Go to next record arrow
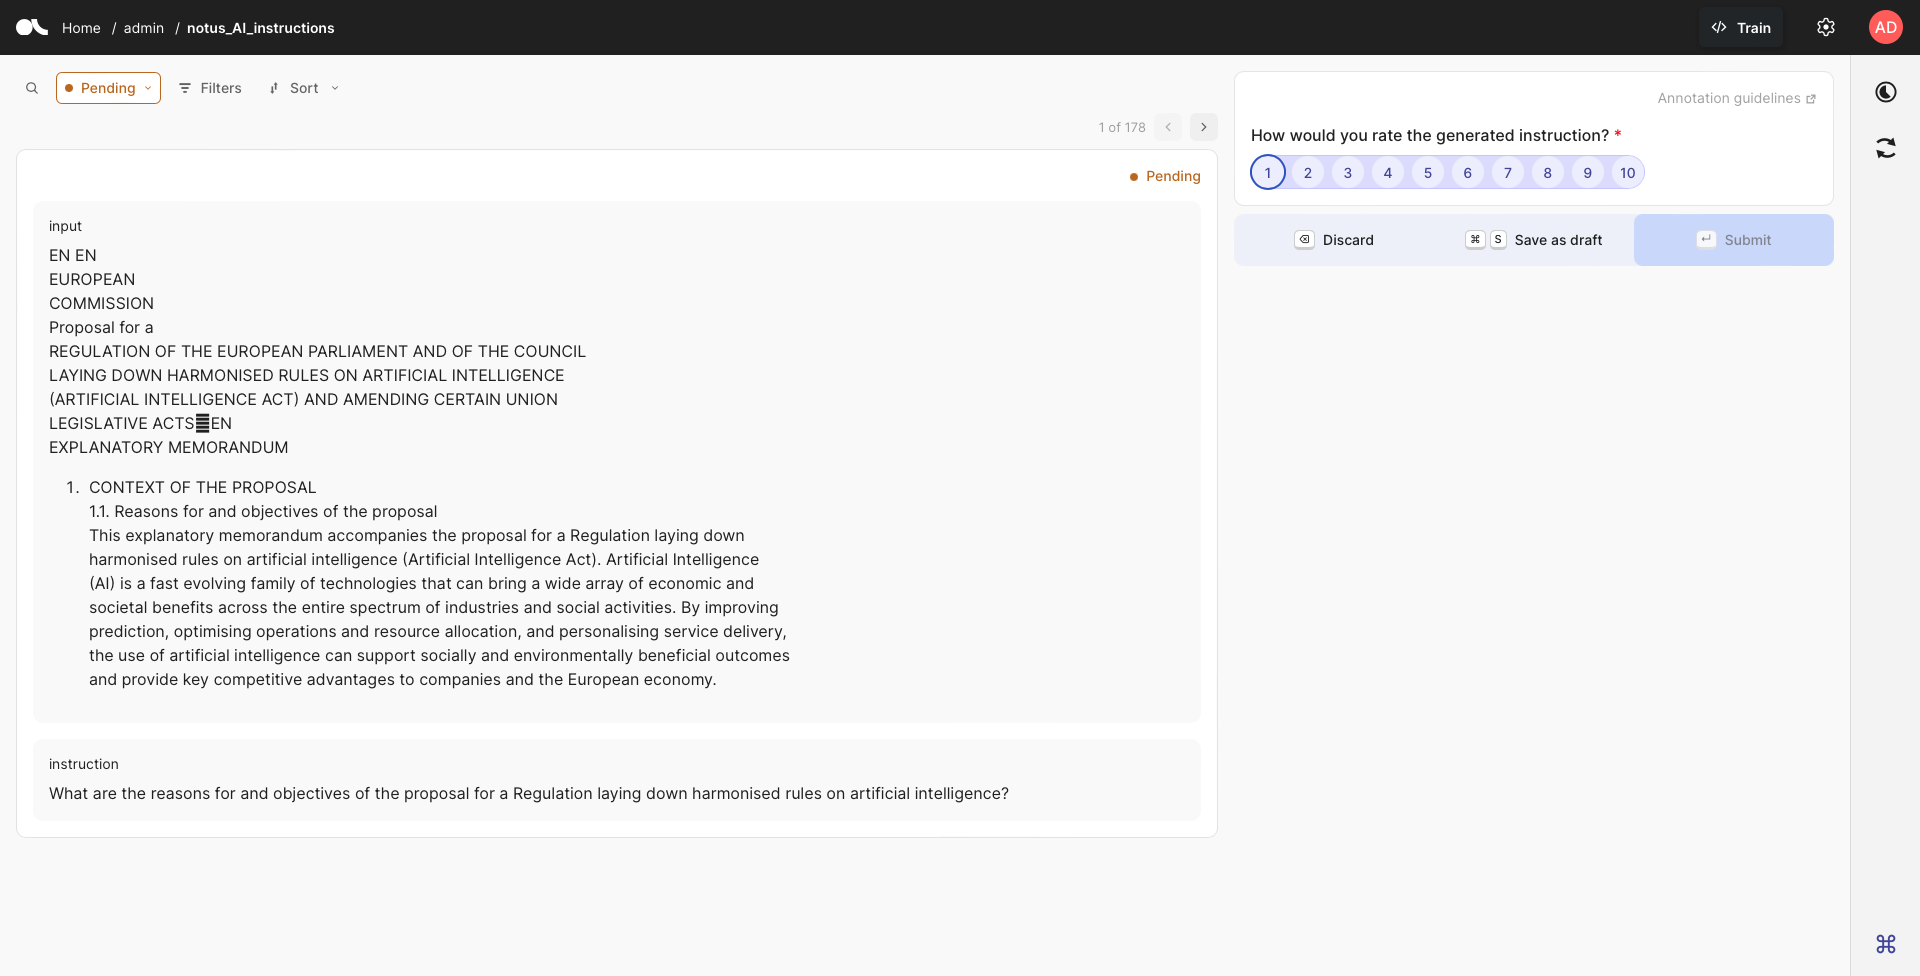This screenshot has width=1920, height=976. (1203, 127)
